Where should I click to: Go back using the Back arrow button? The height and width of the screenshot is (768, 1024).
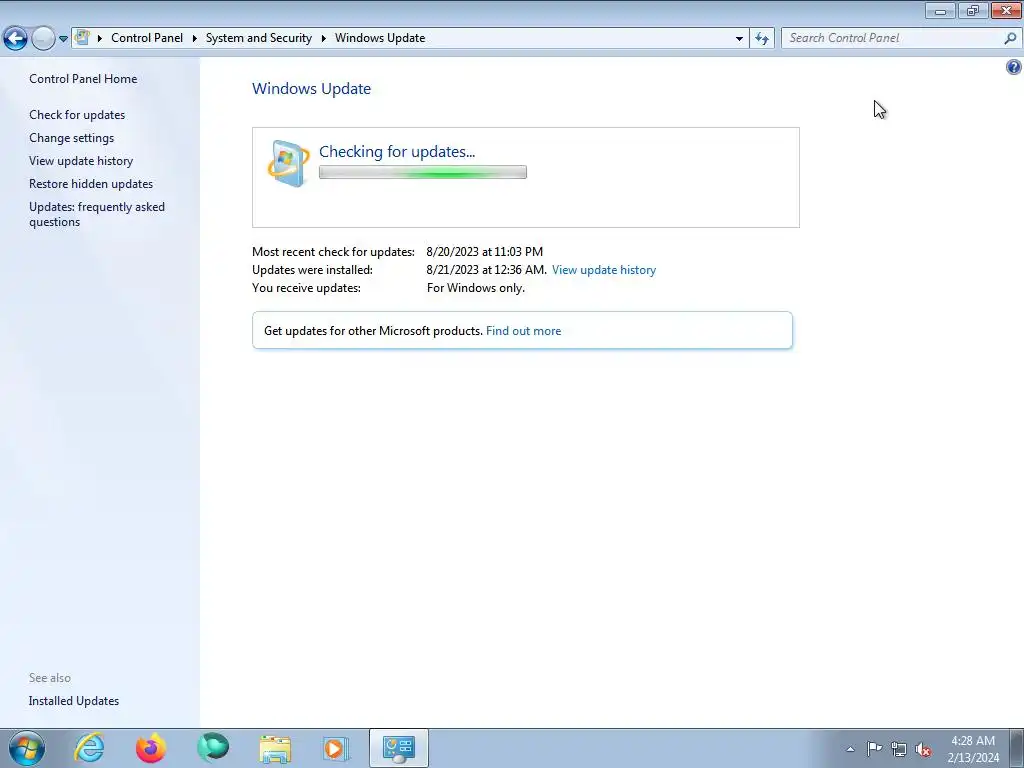click(16, 39)
